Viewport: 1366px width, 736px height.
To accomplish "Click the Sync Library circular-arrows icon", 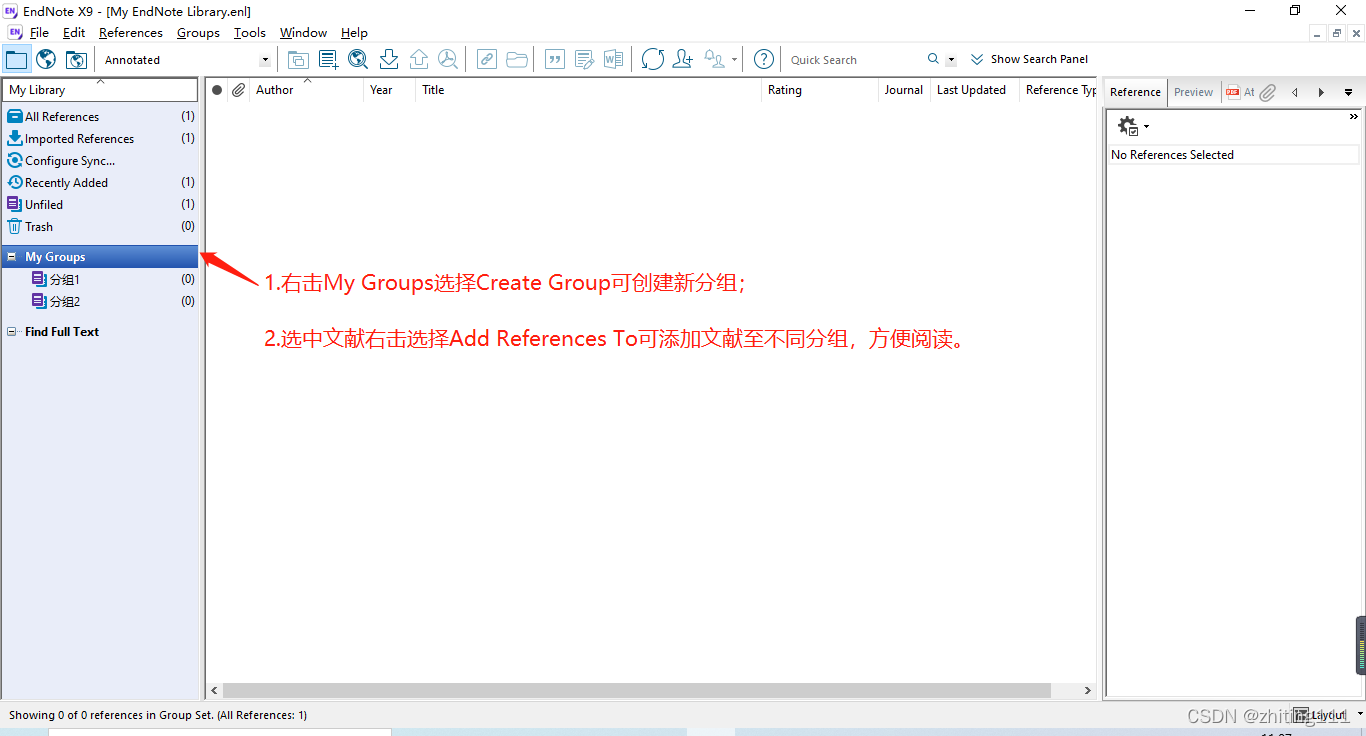I will pos(653,59).
